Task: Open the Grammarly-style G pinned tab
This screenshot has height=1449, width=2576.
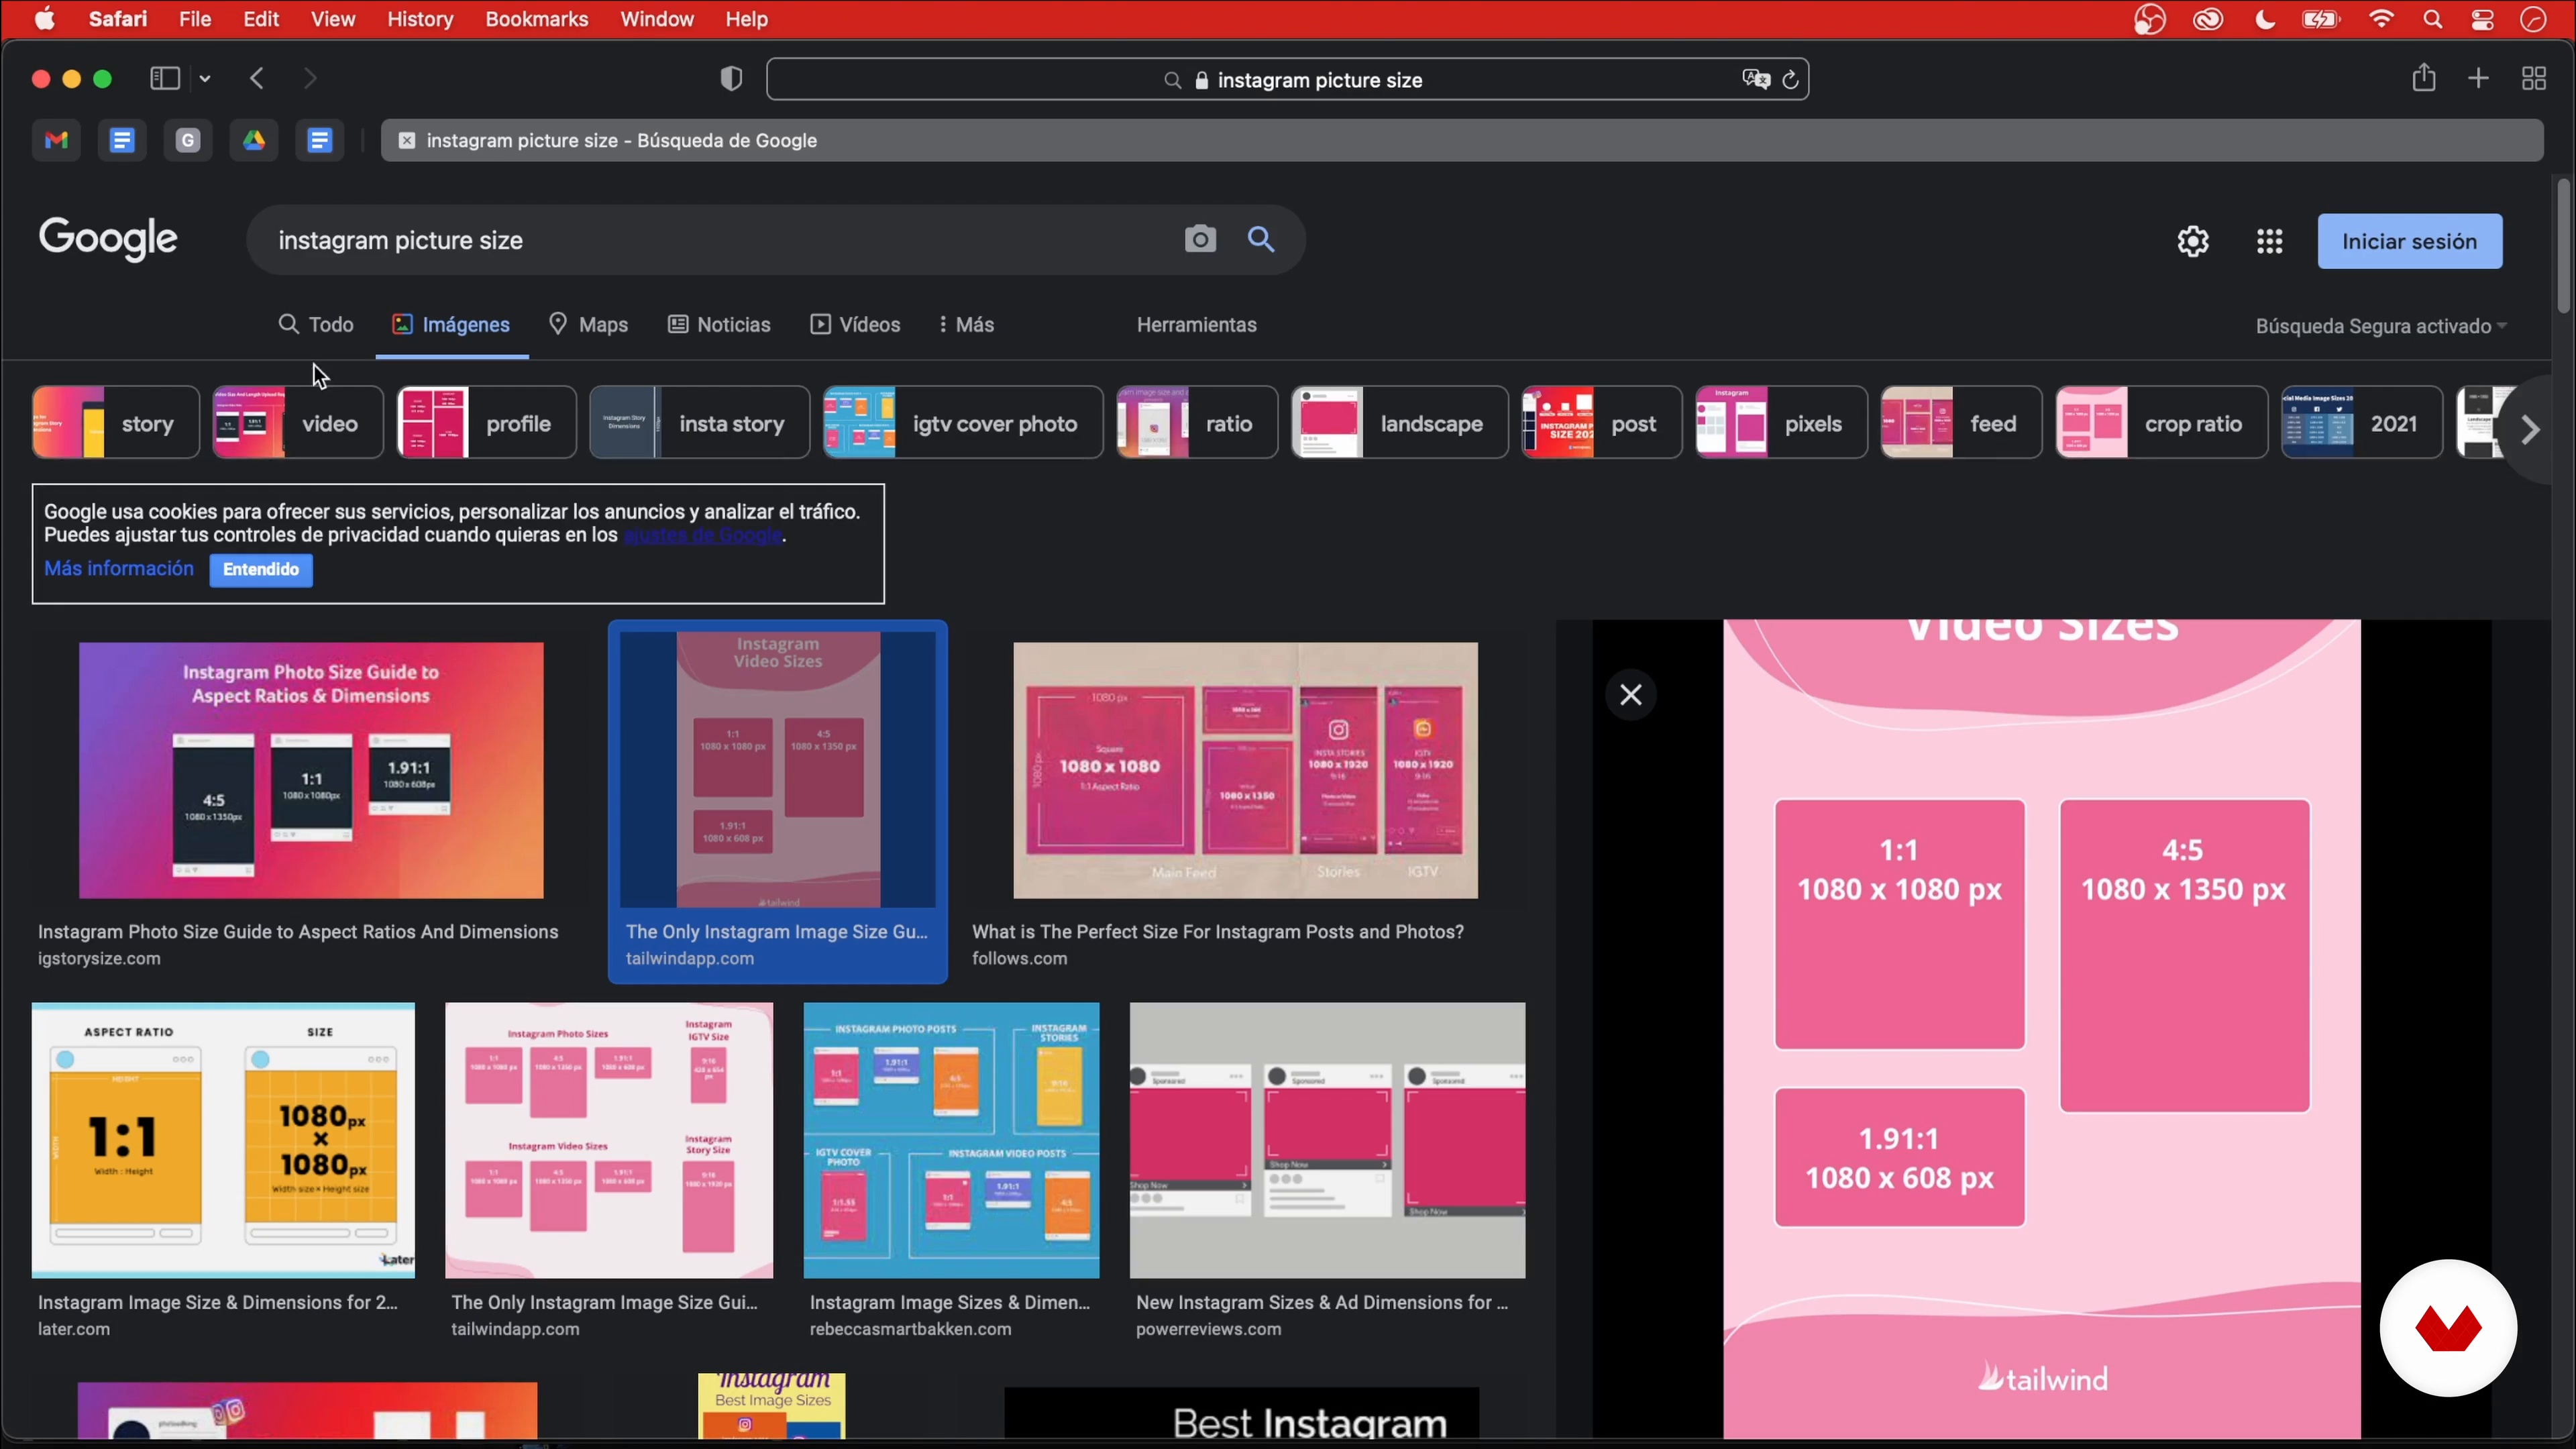Action: (188, 141)
